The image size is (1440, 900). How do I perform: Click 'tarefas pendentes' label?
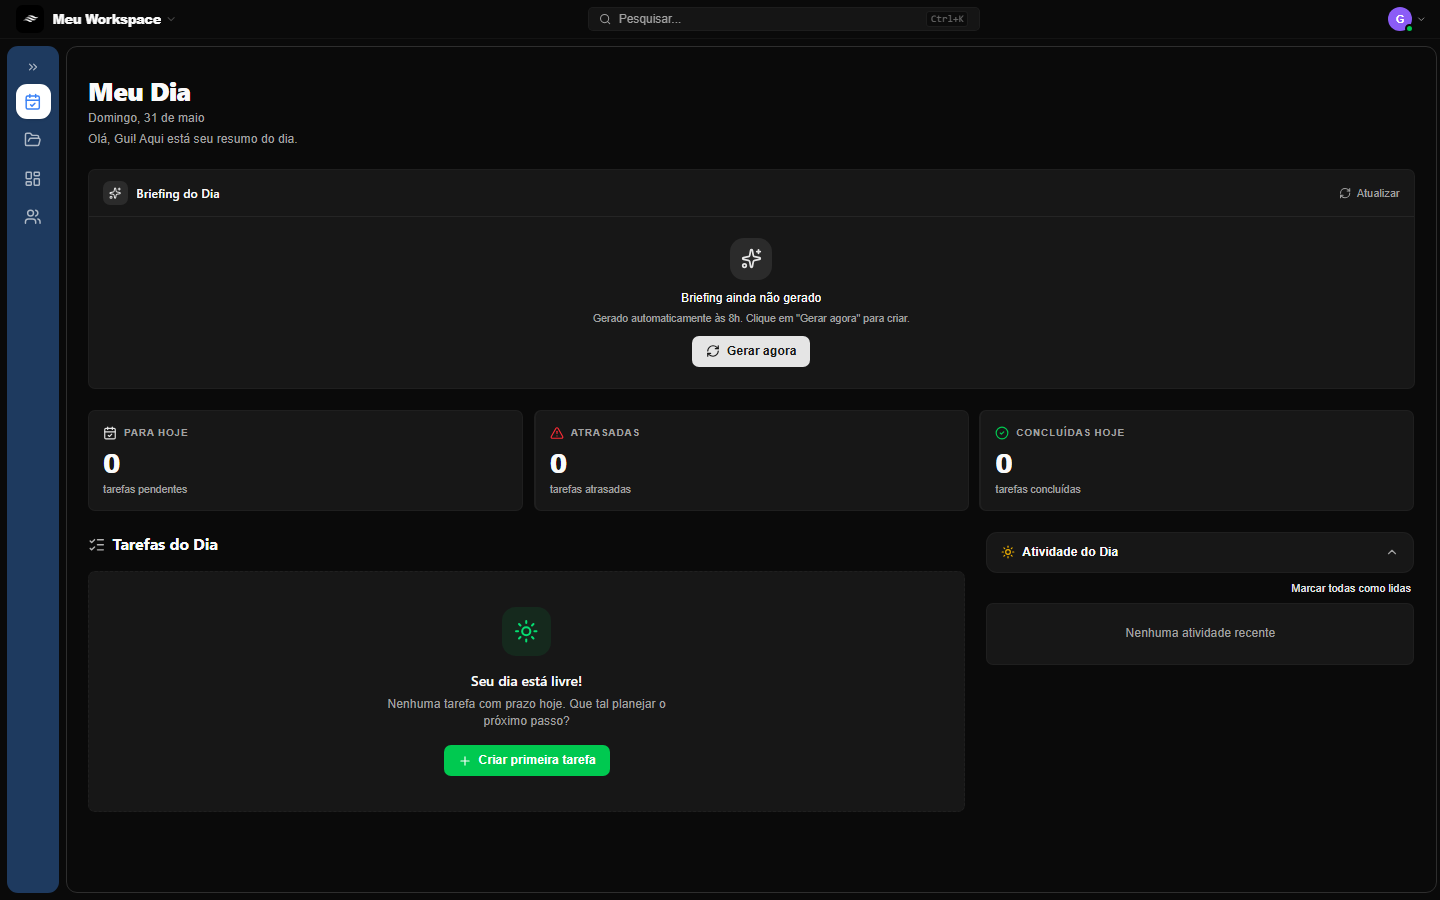[145, 489]
